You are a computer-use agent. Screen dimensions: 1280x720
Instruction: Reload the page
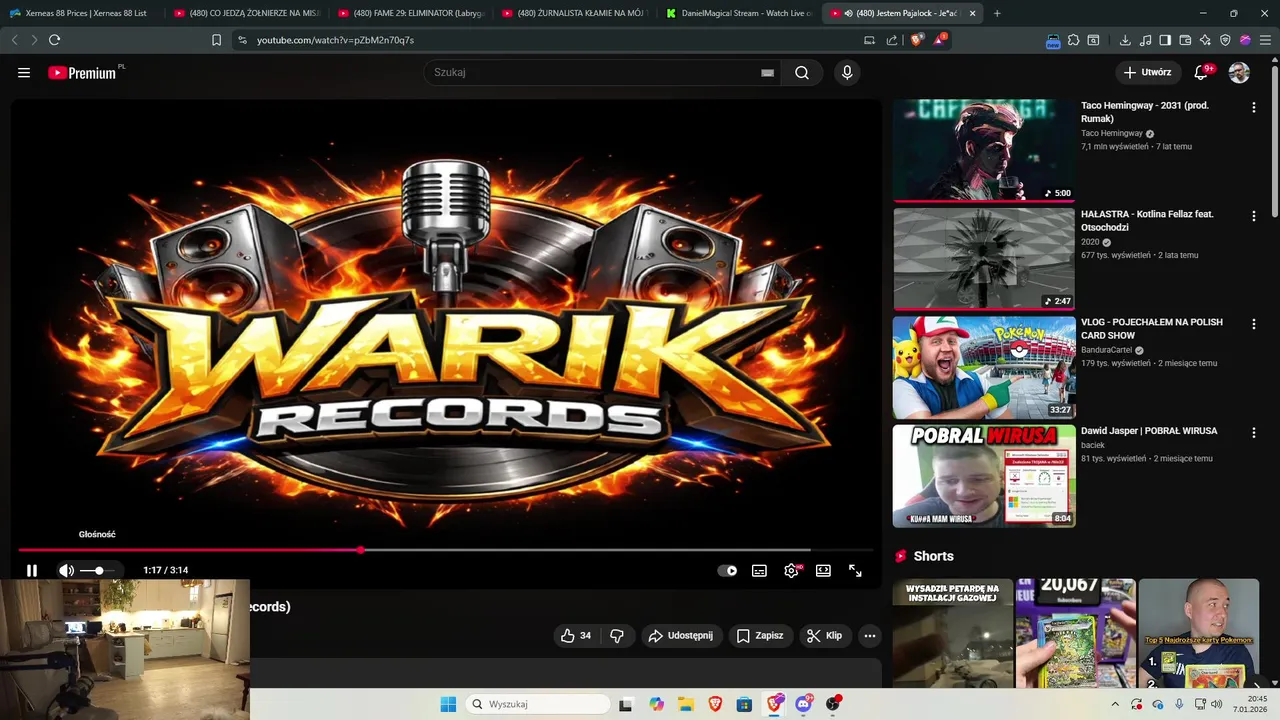click(54, 40)
